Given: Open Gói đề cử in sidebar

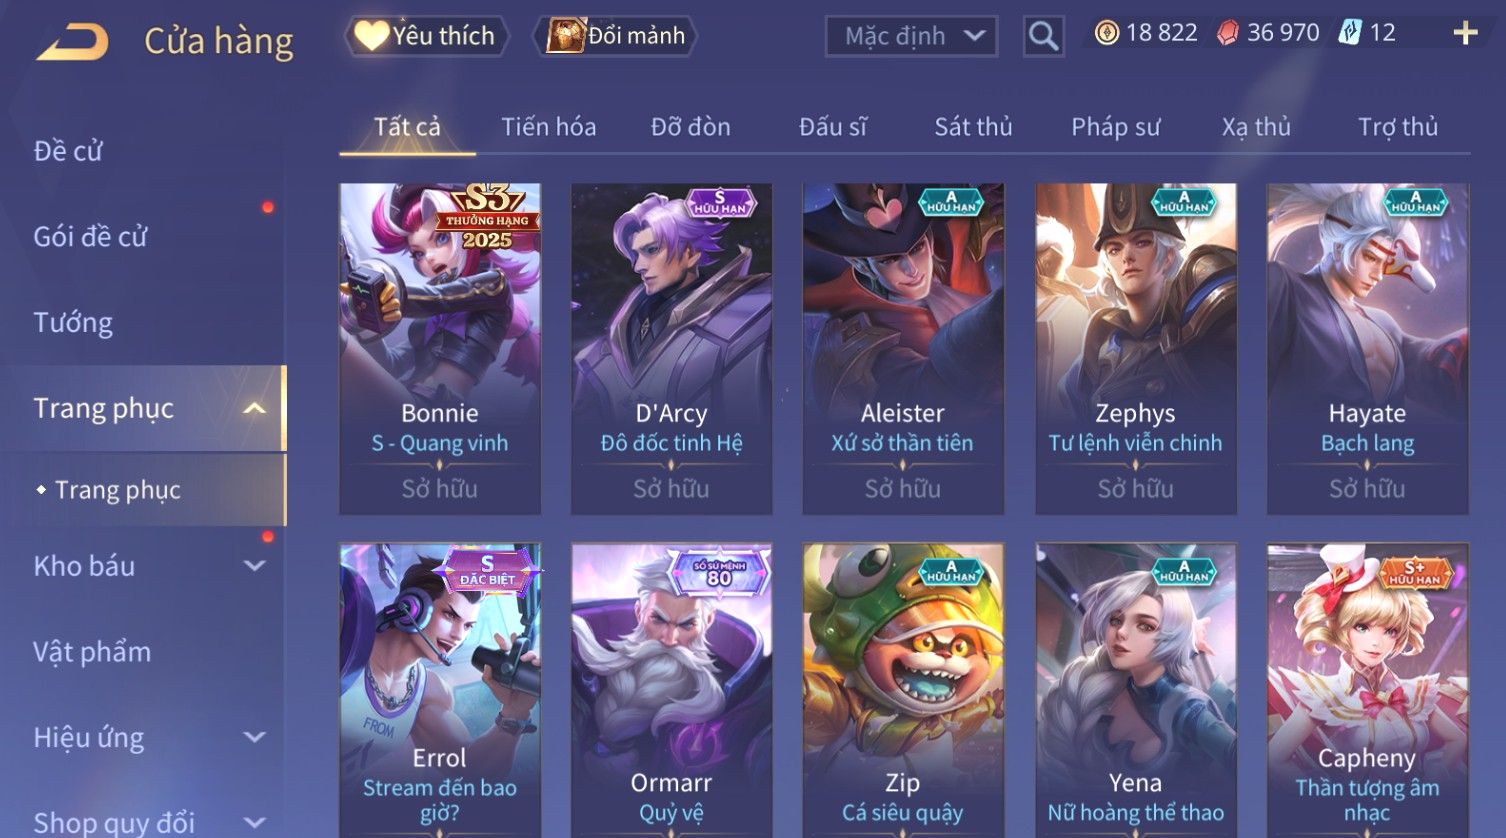Looking at the screenshot, I should tap(90, 237).
